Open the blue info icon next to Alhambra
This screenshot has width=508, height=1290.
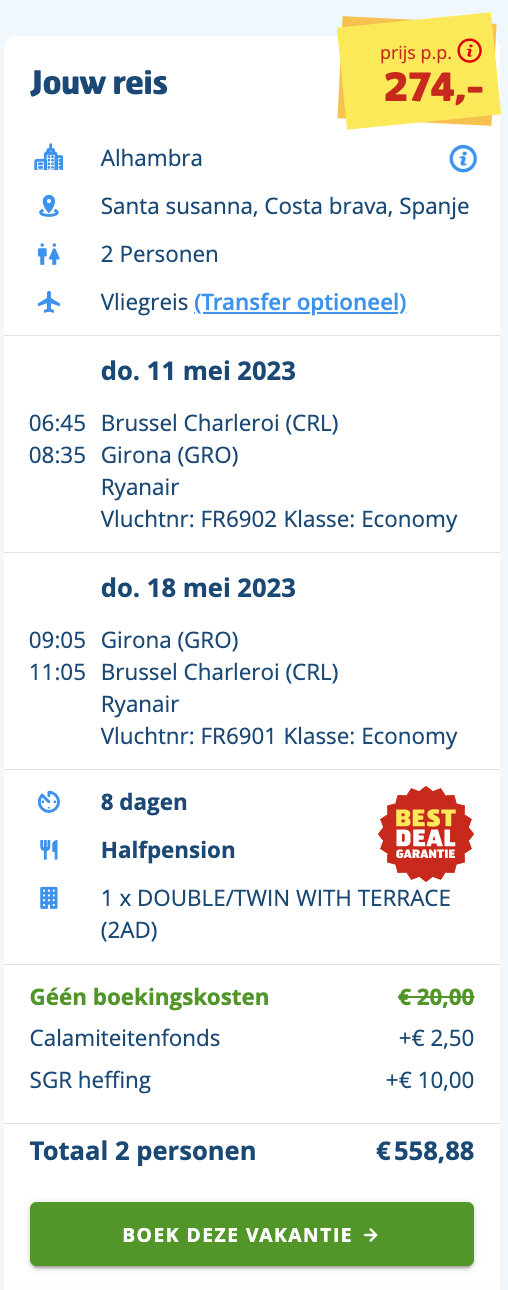click(x=462, y=158)
